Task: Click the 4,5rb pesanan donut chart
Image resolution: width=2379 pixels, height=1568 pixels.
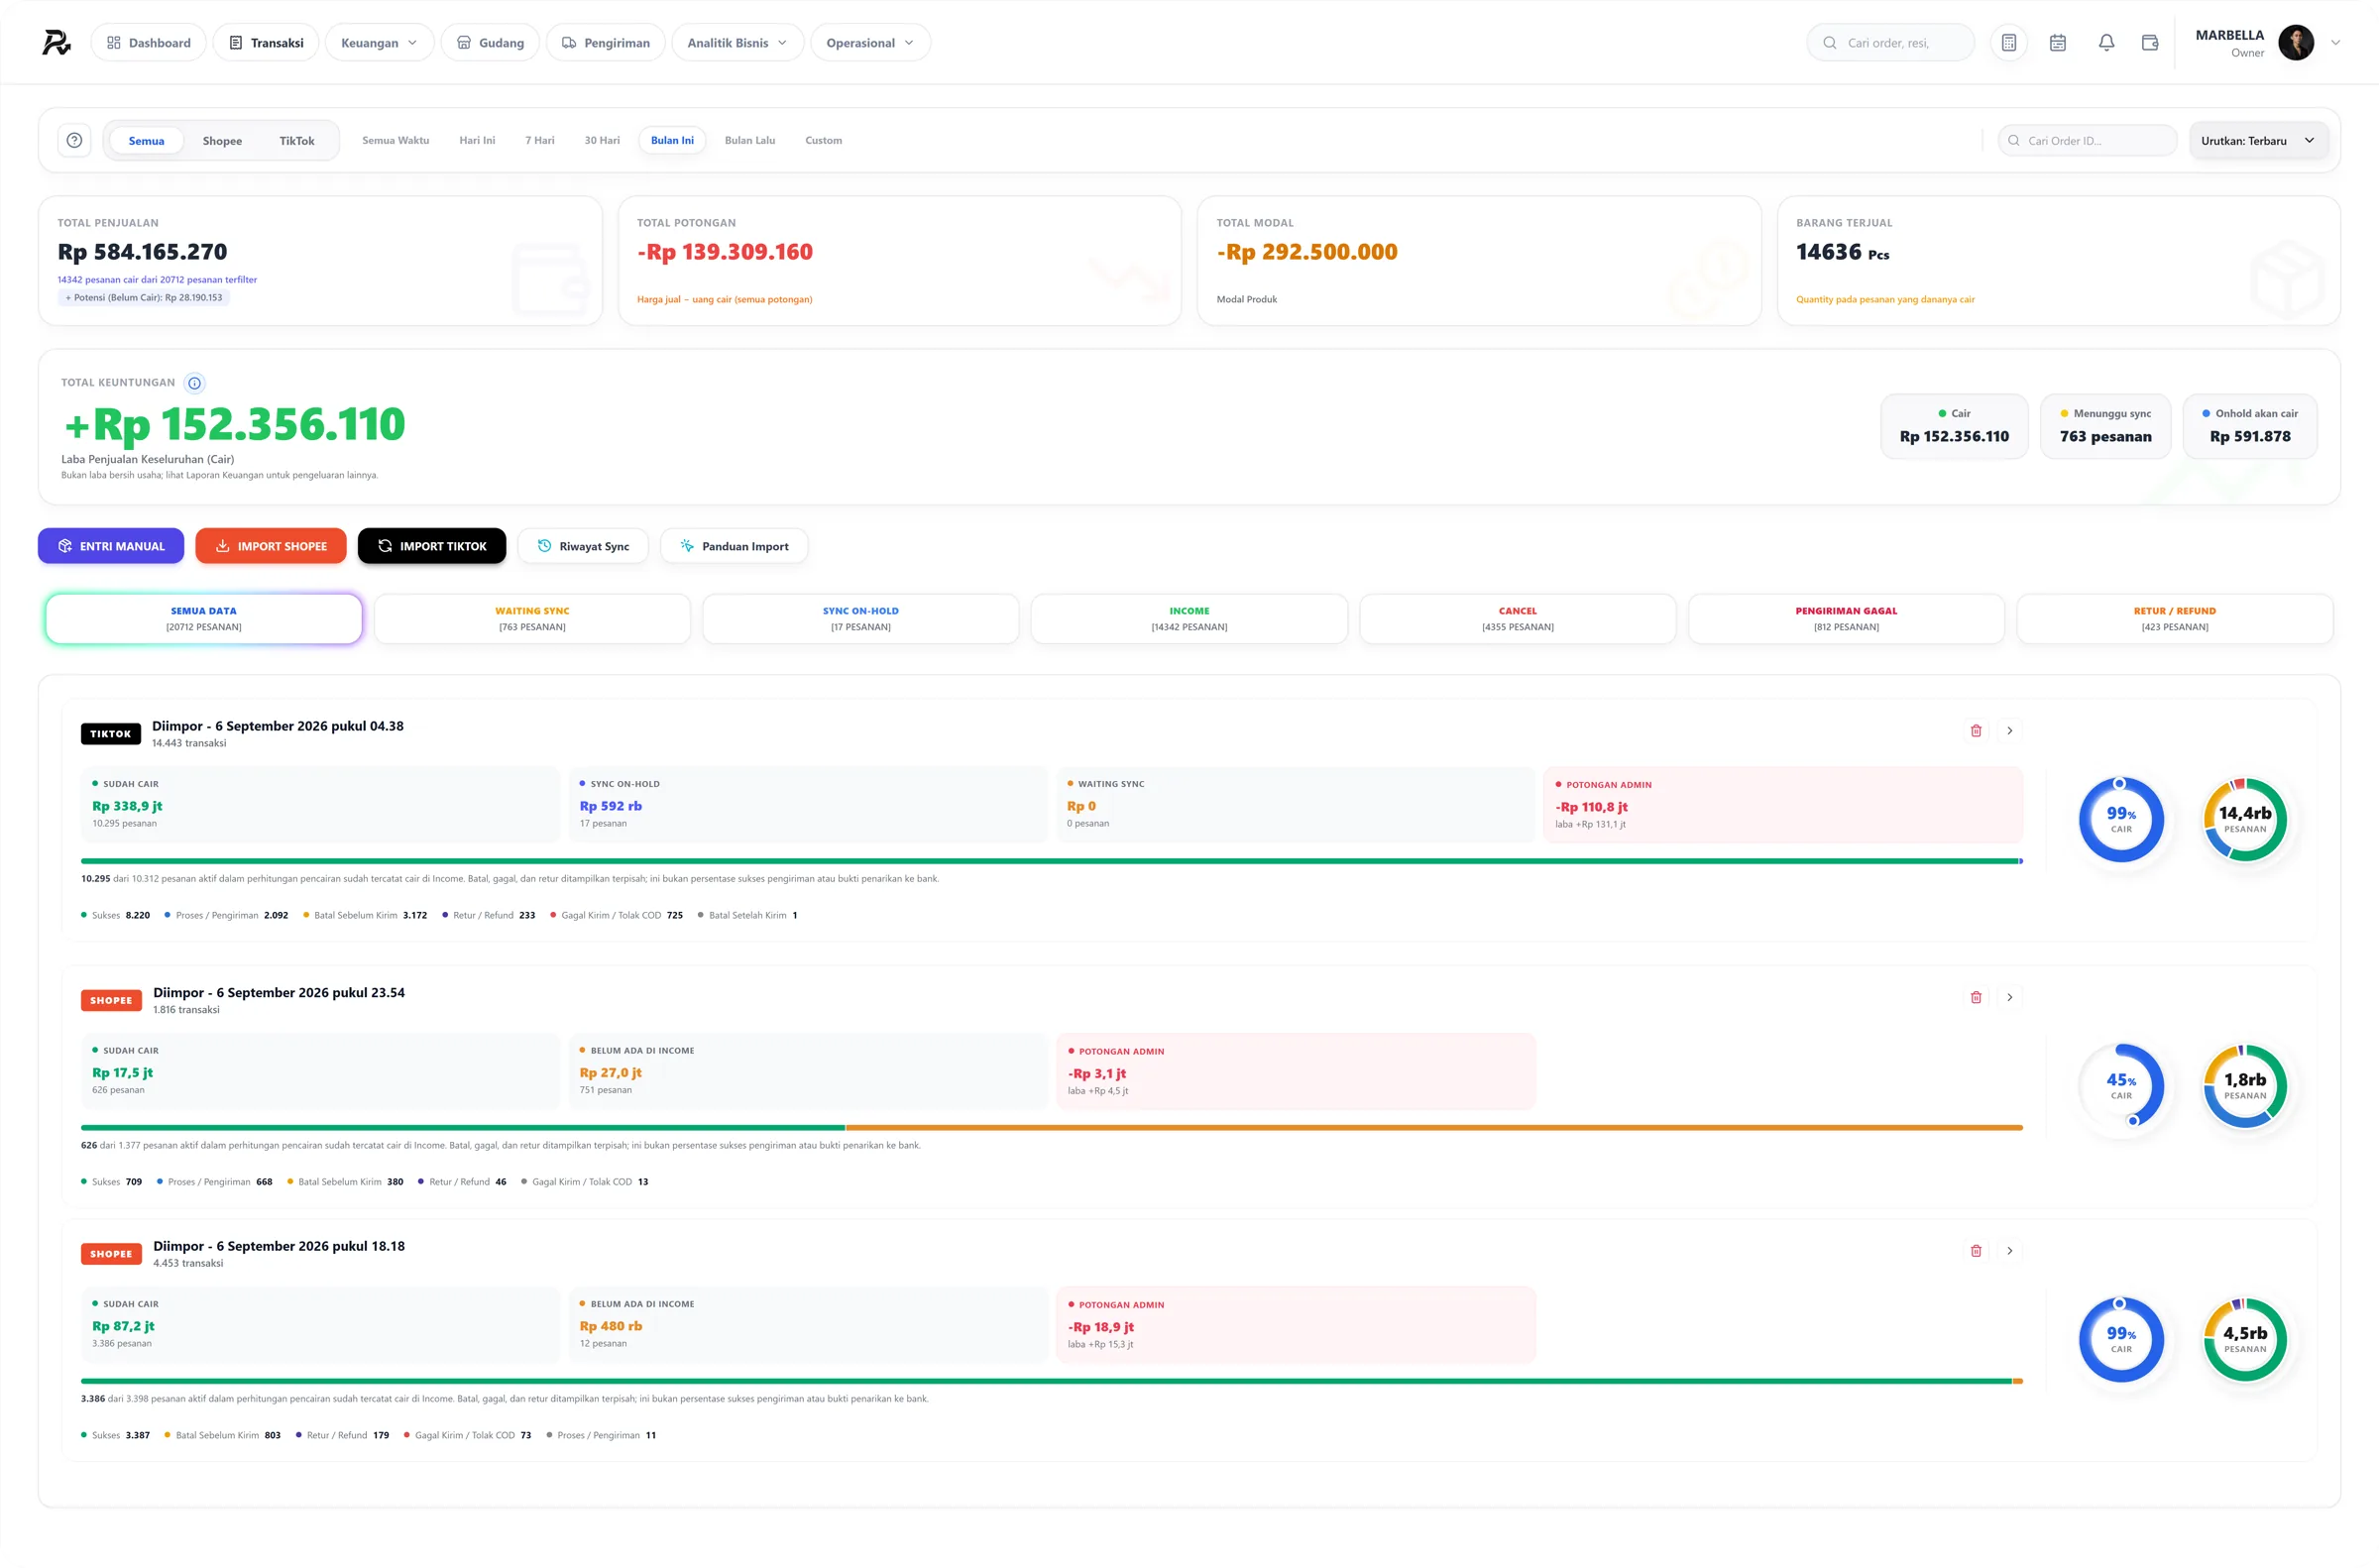Action: coord(2245,1340)
